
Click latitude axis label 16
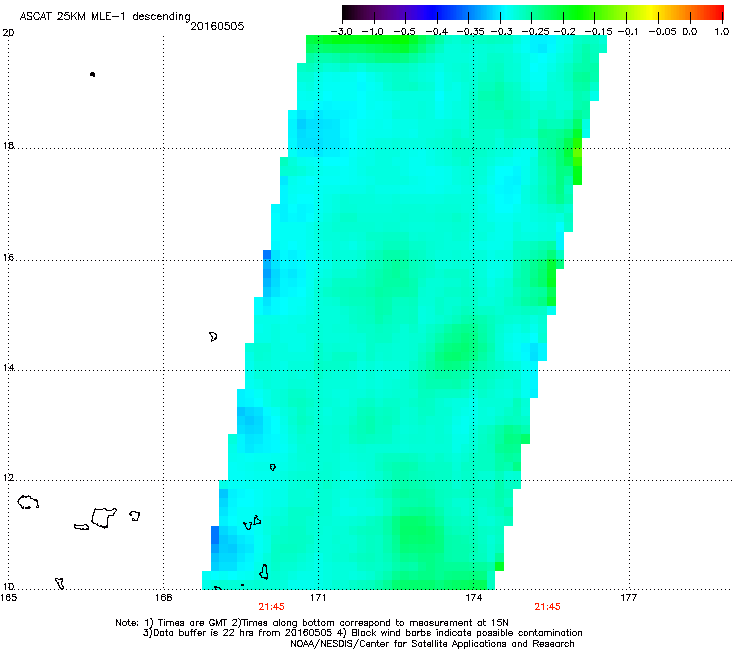click(x=8, y=258)
